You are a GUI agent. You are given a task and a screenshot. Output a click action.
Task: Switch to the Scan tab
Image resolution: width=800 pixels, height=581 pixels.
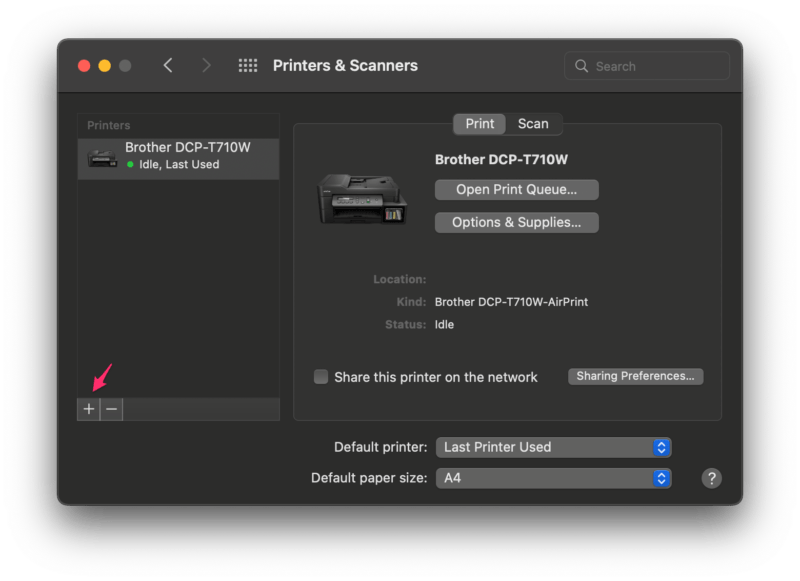point(533,124)
